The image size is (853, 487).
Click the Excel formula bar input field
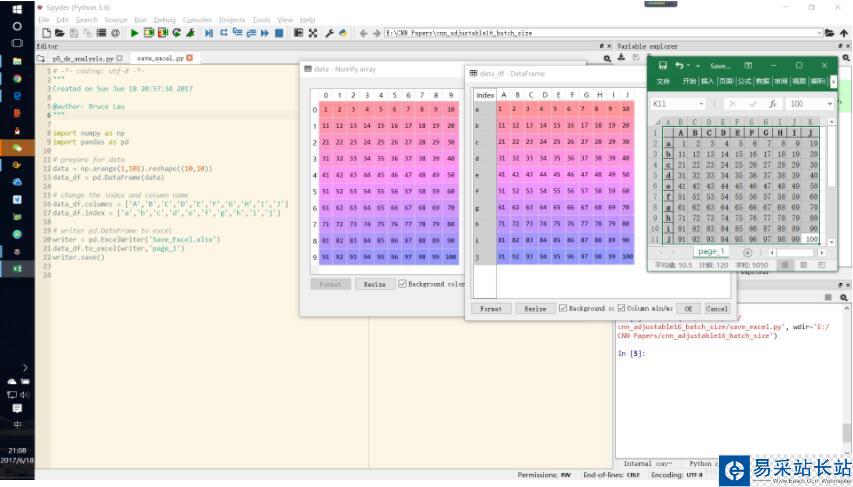tap(805, 104)
